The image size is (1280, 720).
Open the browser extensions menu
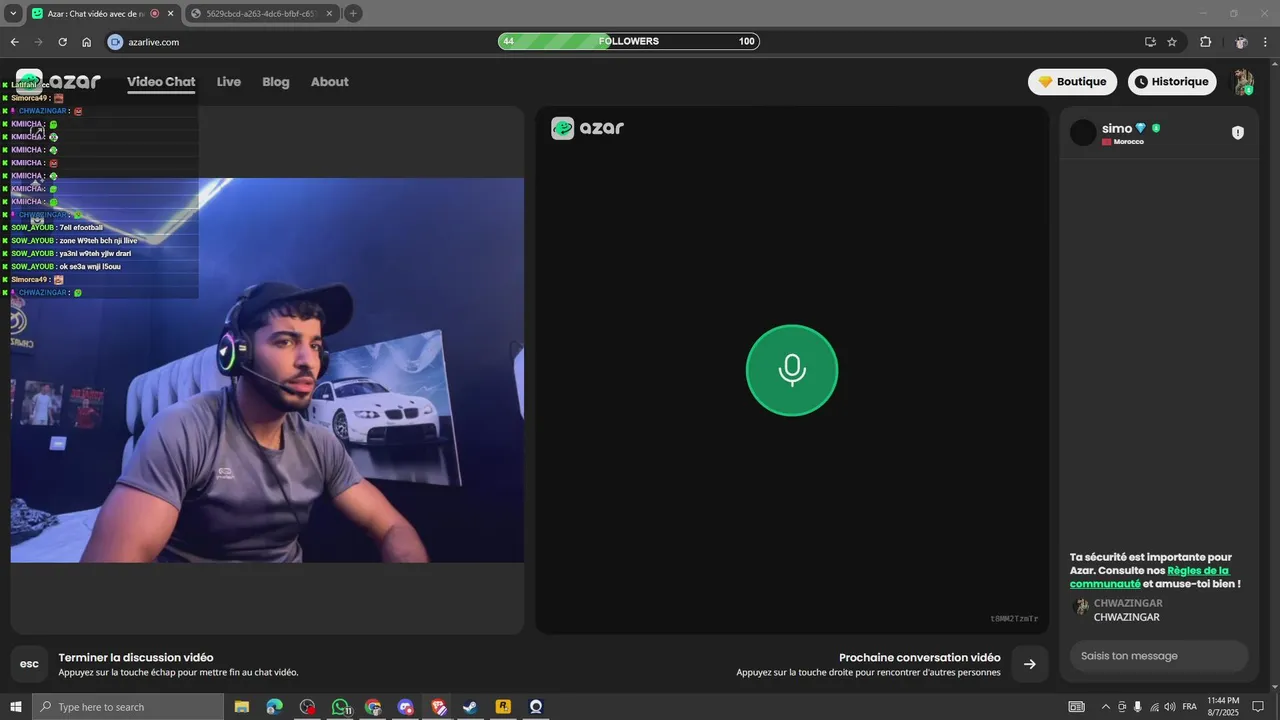(1205, 42)
